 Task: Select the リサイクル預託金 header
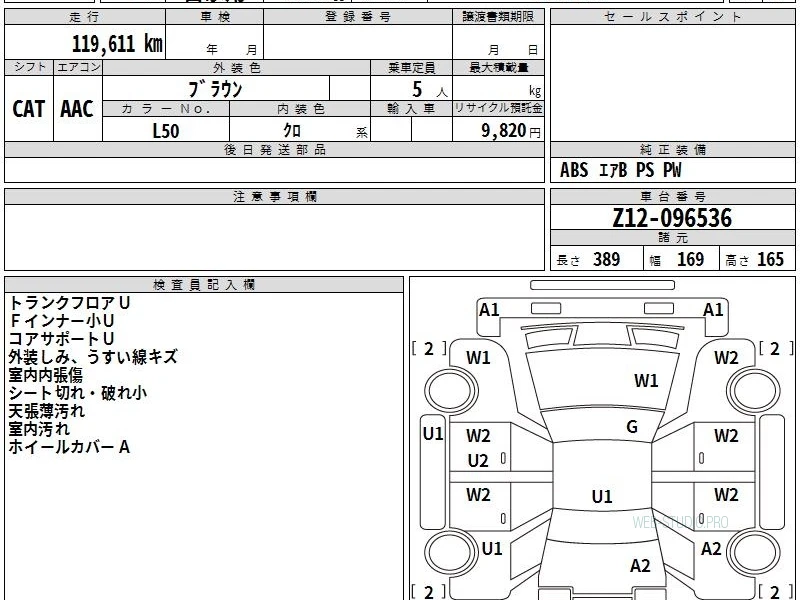(x=498, y=108)
